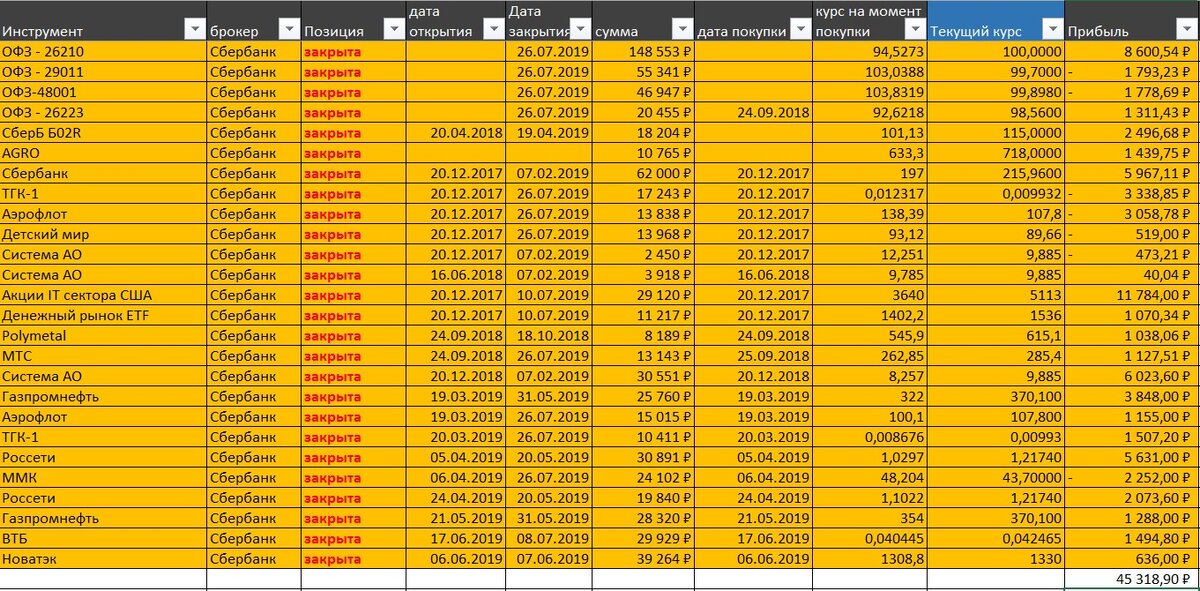Click the current rate 215,9600 cell
This screenshot has width=1200, height=591.
[x=996, y=173]
